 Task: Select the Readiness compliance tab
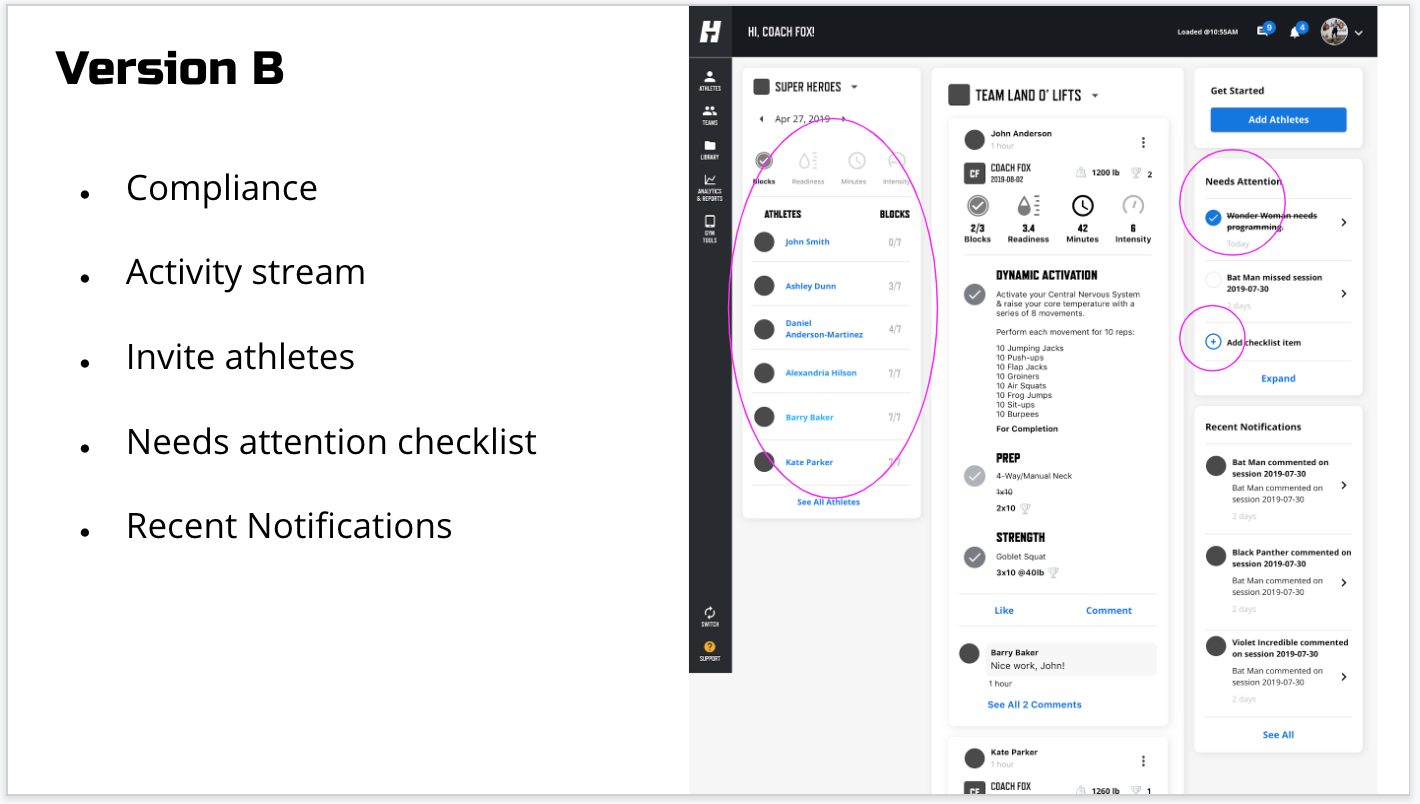(807, 168)
